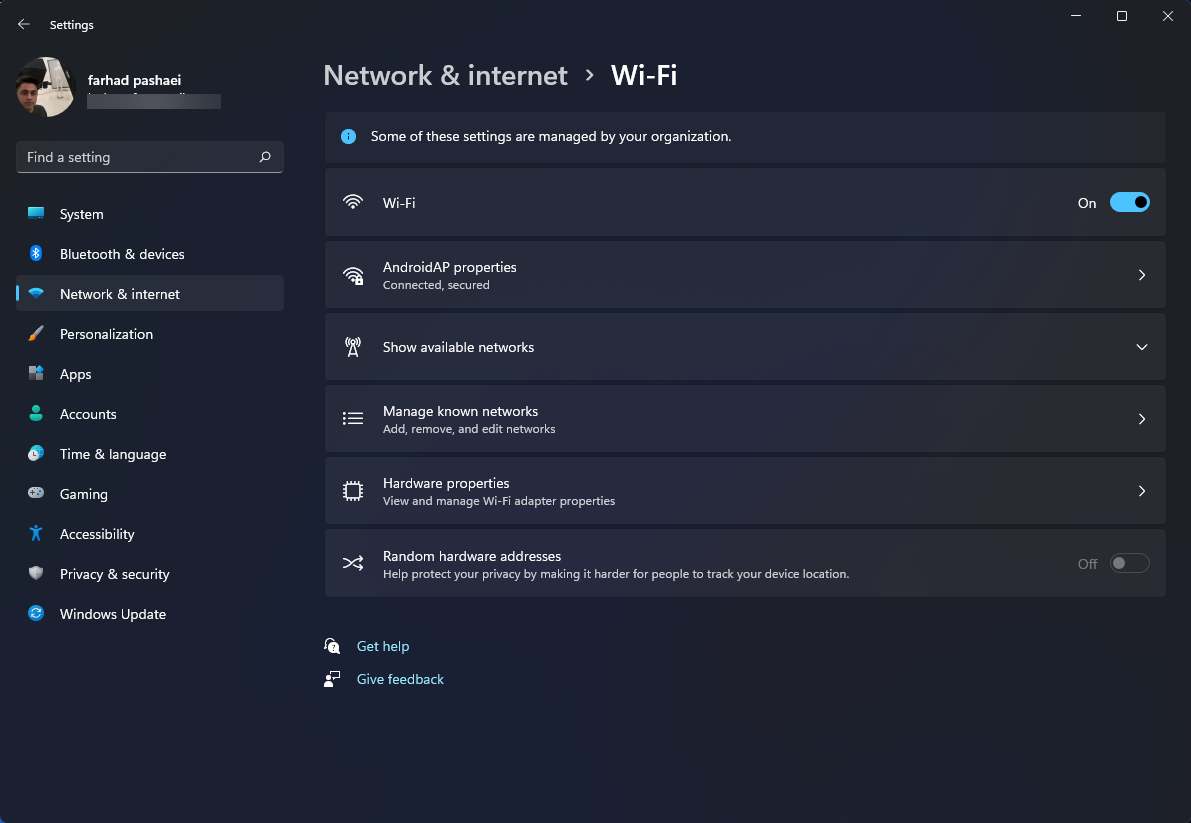
Task: Go to Network & internet breadcrumb
Action: (x=446, y=75)
